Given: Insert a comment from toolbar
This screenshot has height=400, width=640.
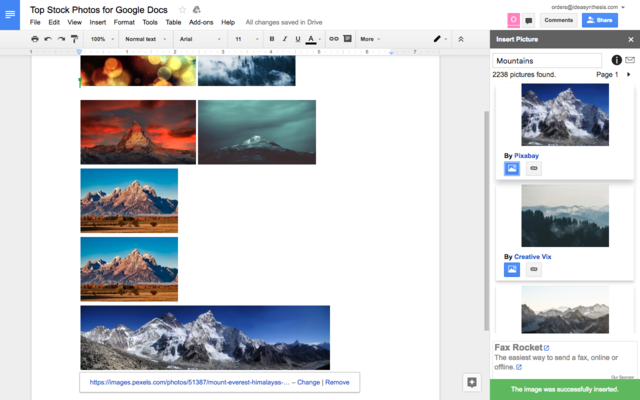Looking at the screenshot, I should pyautogui.click(x=347, y=39).
